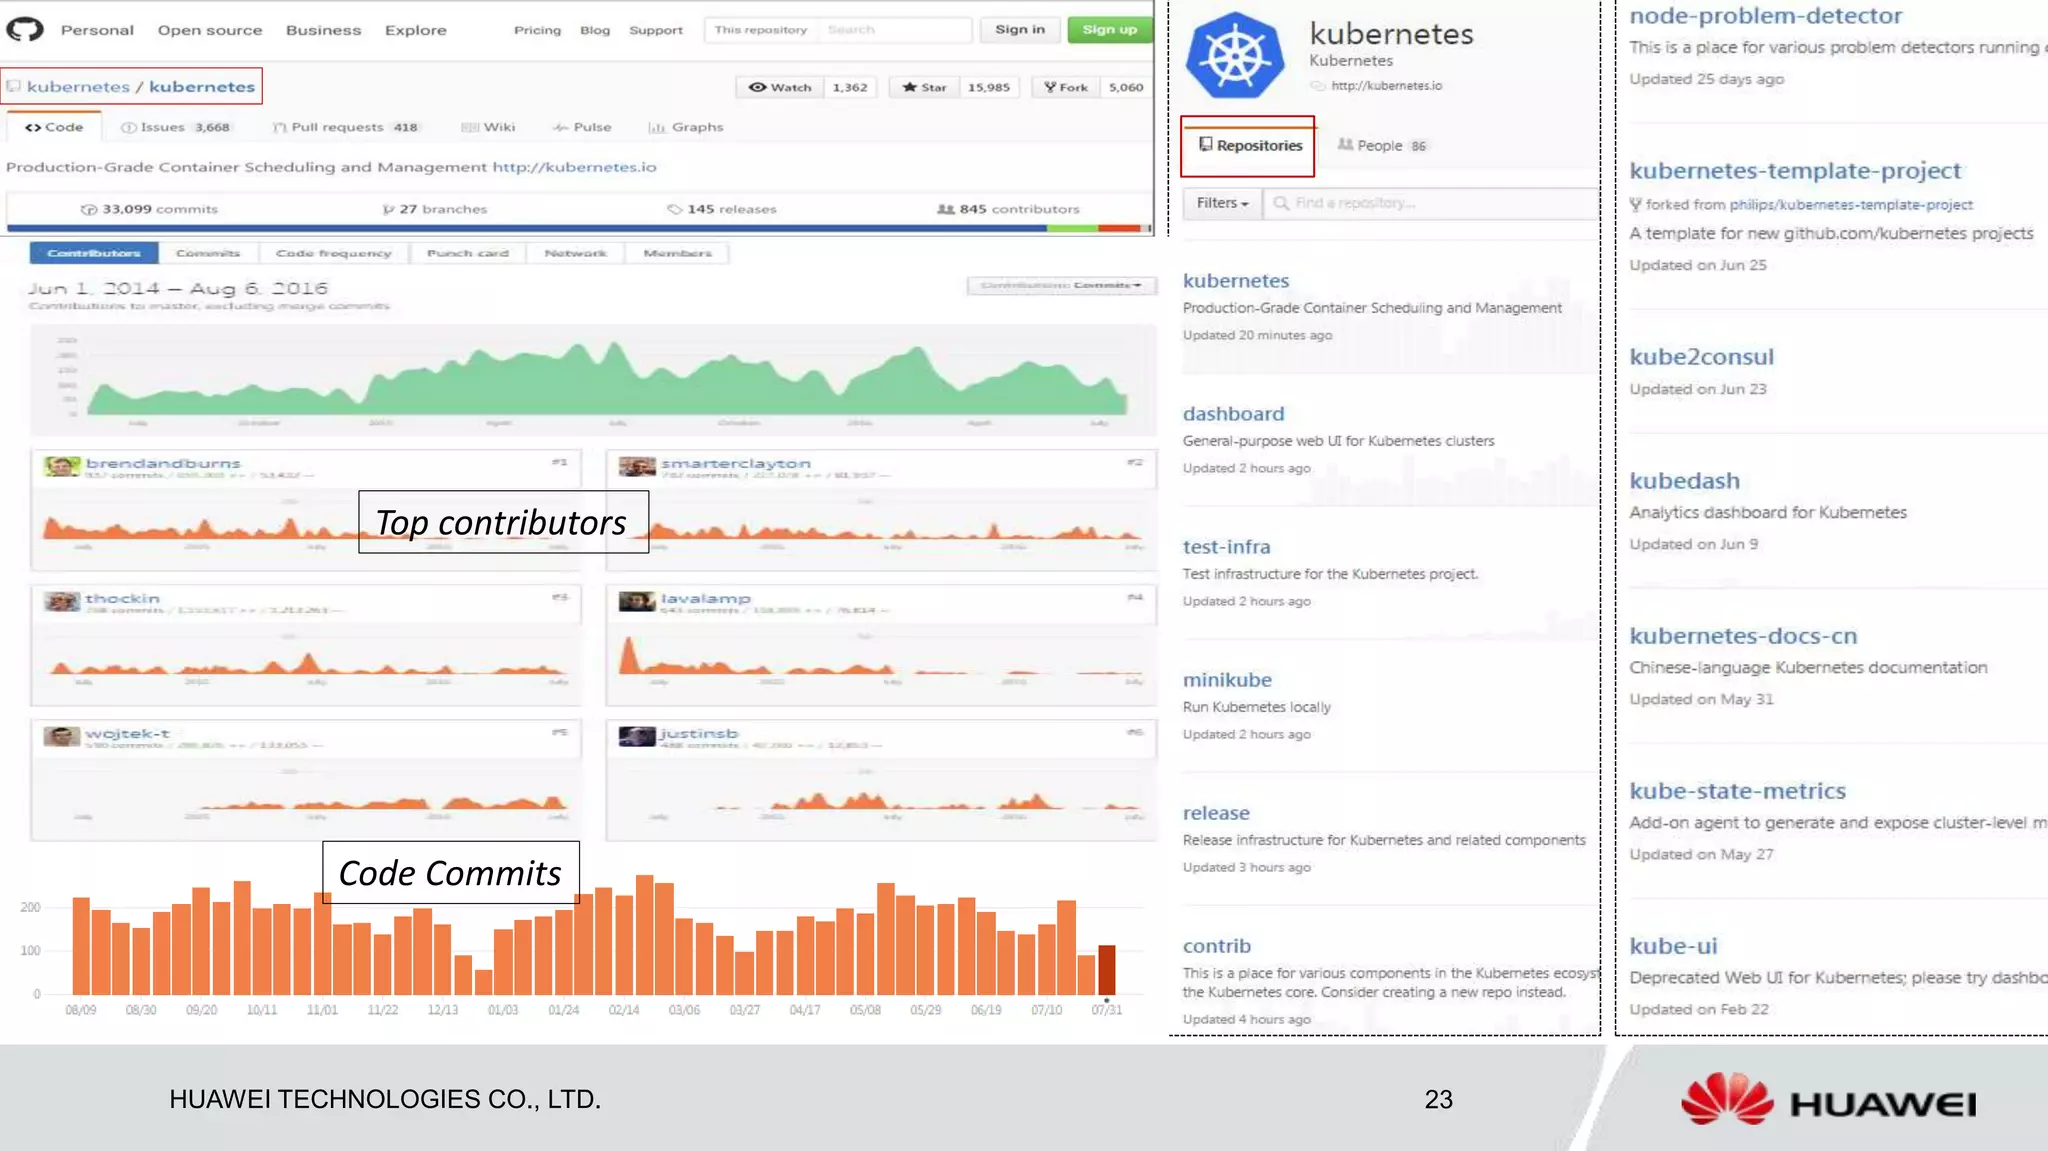Select the Members graph tab
The height and width of the screenshot is (1151, 2048).
678,253
